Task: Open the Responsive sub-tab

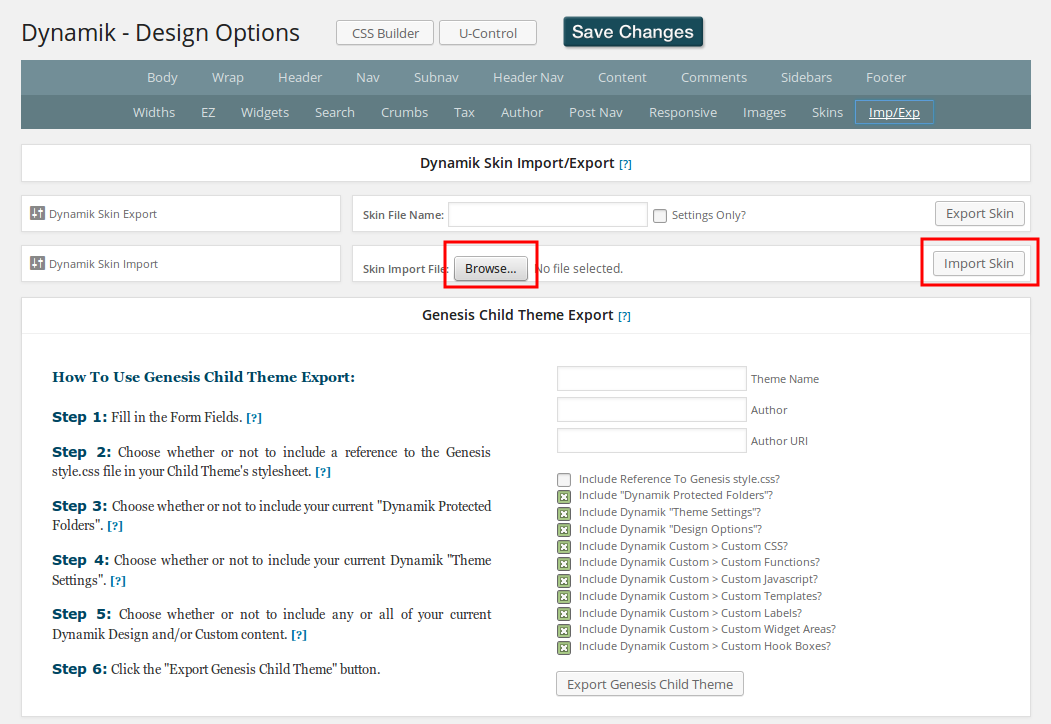Action: pyautogui.click(x=682, y=112)
